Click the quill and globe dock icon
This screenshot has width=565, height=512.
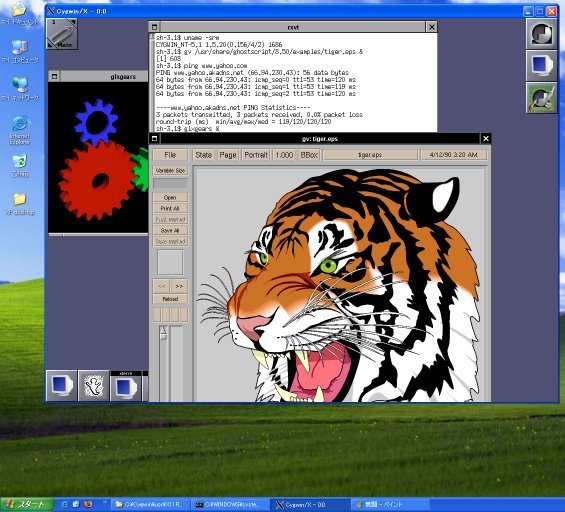541,97
